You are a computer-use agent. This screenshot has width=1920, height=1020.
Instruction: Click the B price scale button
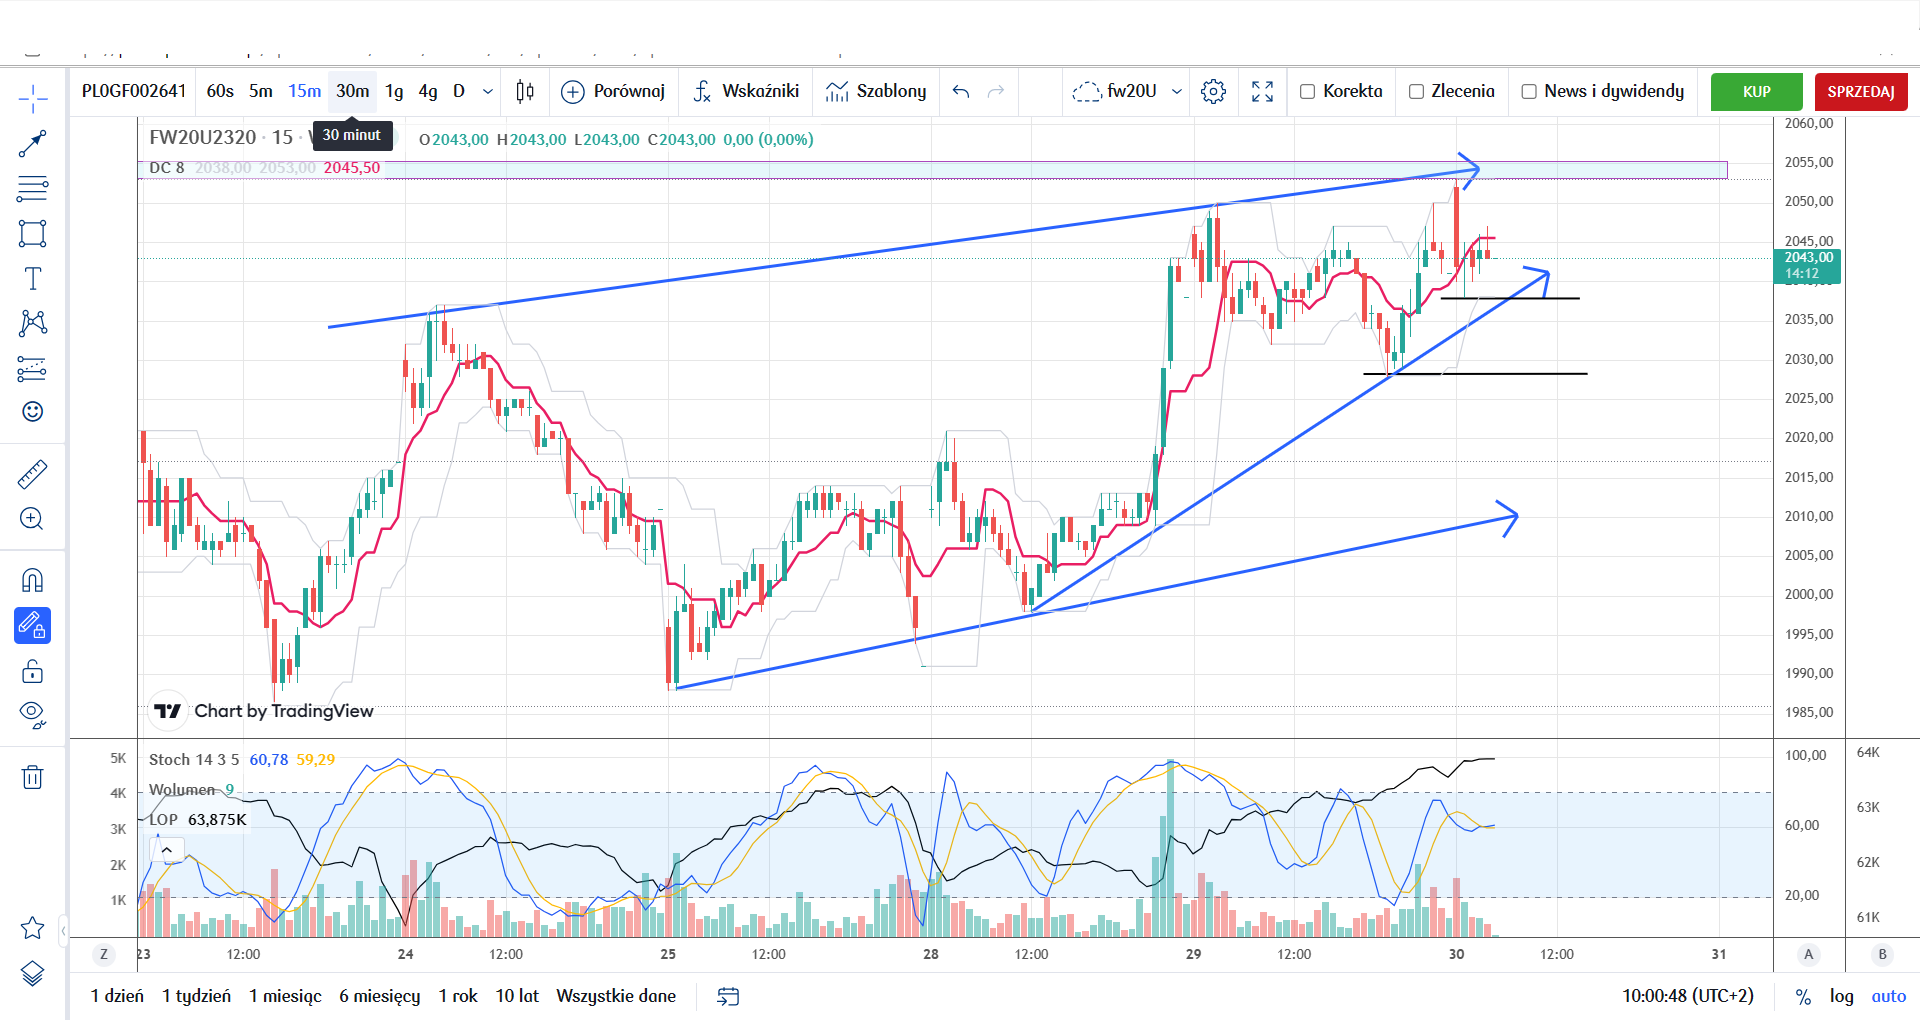click(1882, 954)
